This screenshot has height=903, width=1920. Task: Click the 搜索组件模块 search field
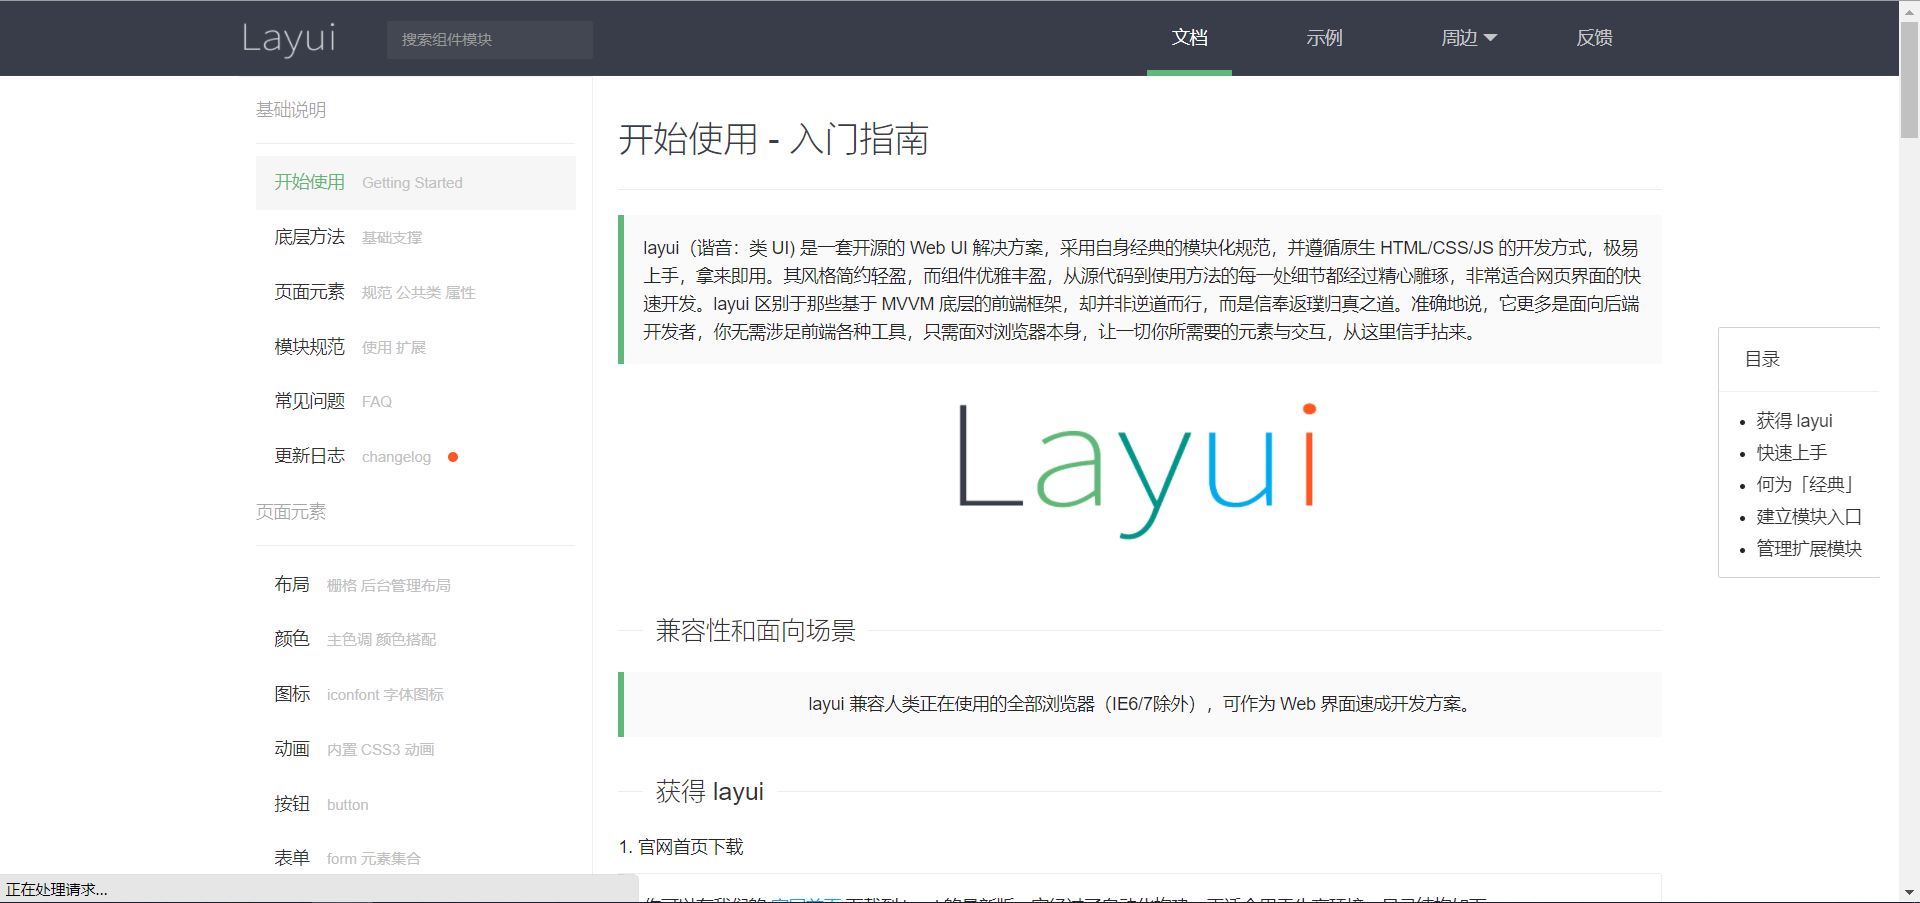click(490, 39)
